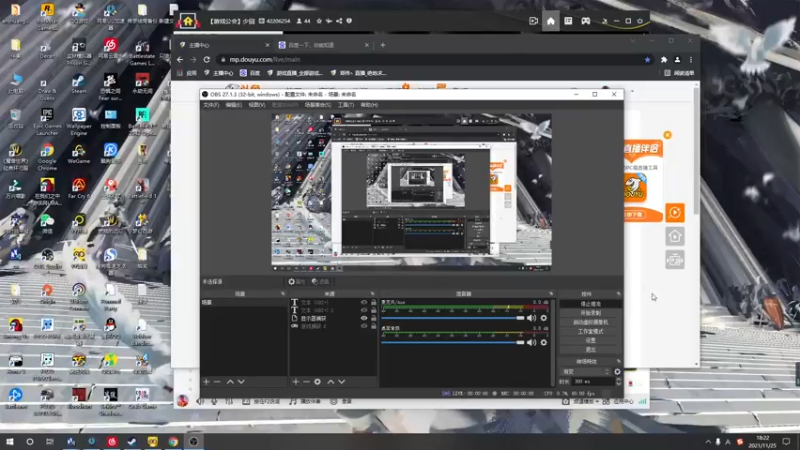Screen dimensions: 800x450
Task: Move the selected source down in the list
Action: click(x=342, y=382)
